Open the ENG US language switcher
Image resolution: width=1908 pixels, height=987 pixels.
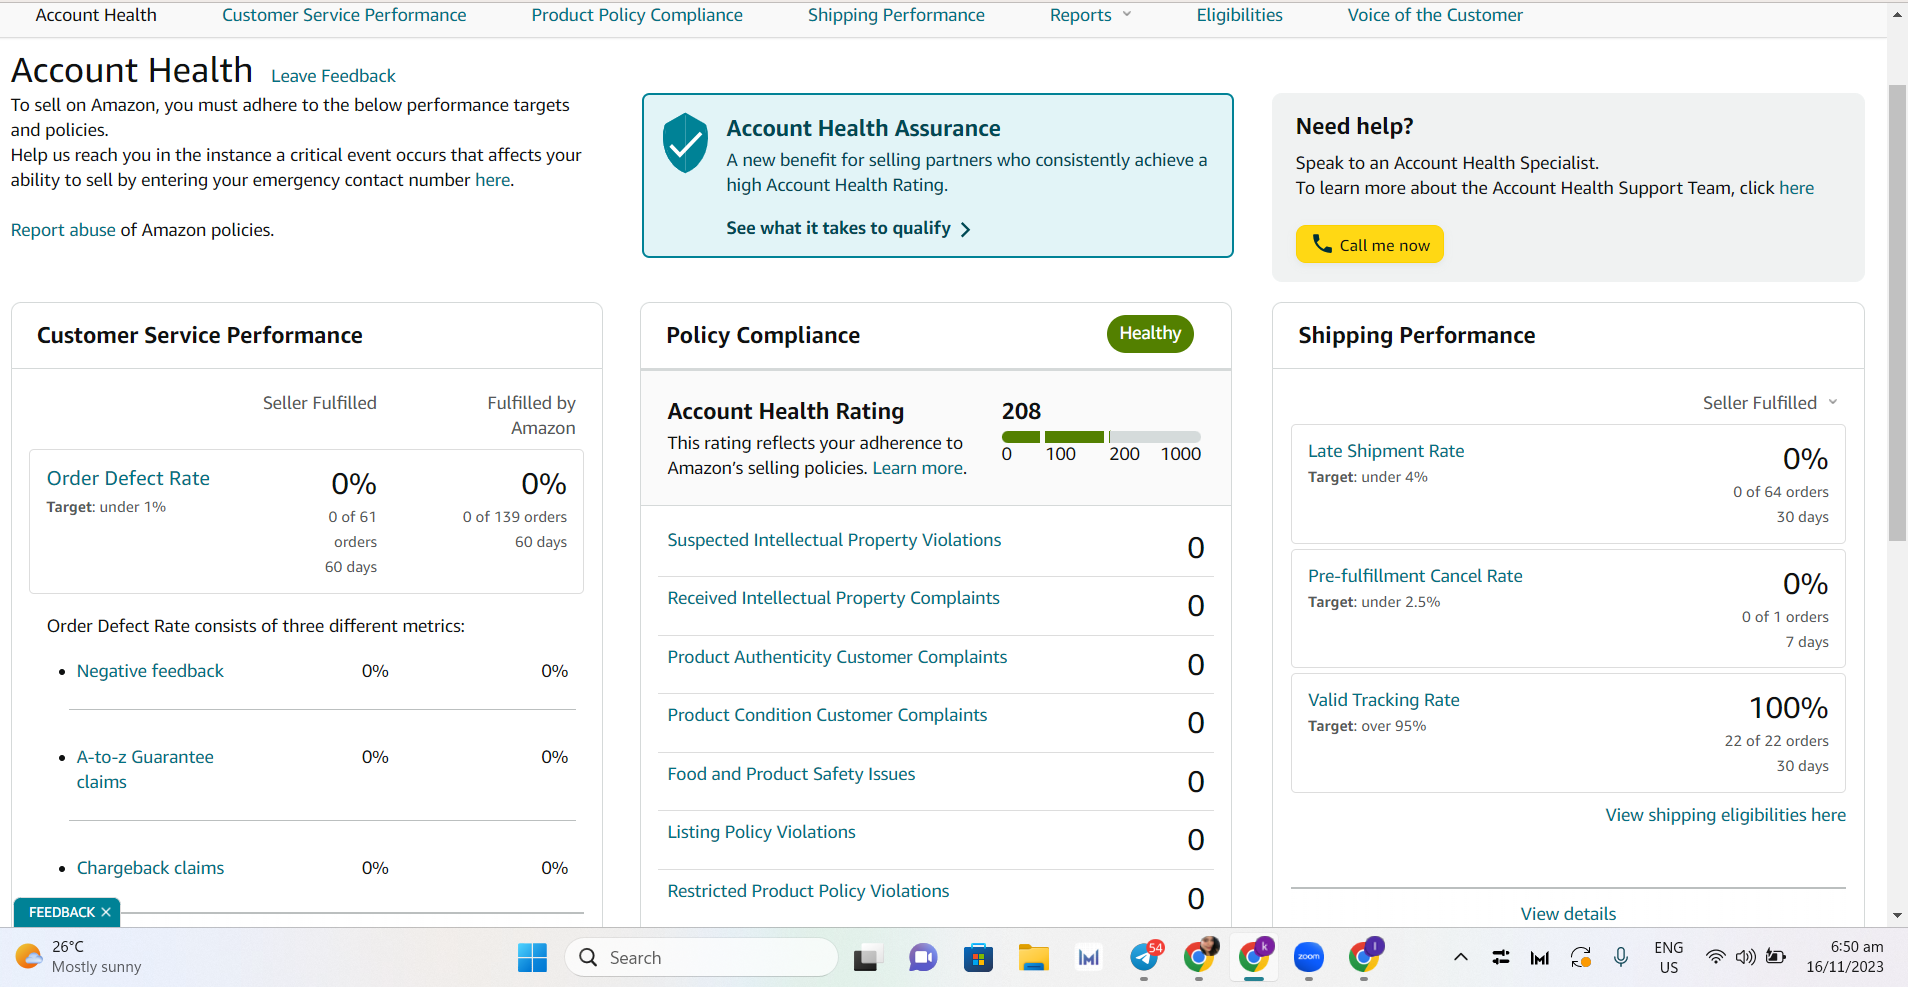point(1668,957)
